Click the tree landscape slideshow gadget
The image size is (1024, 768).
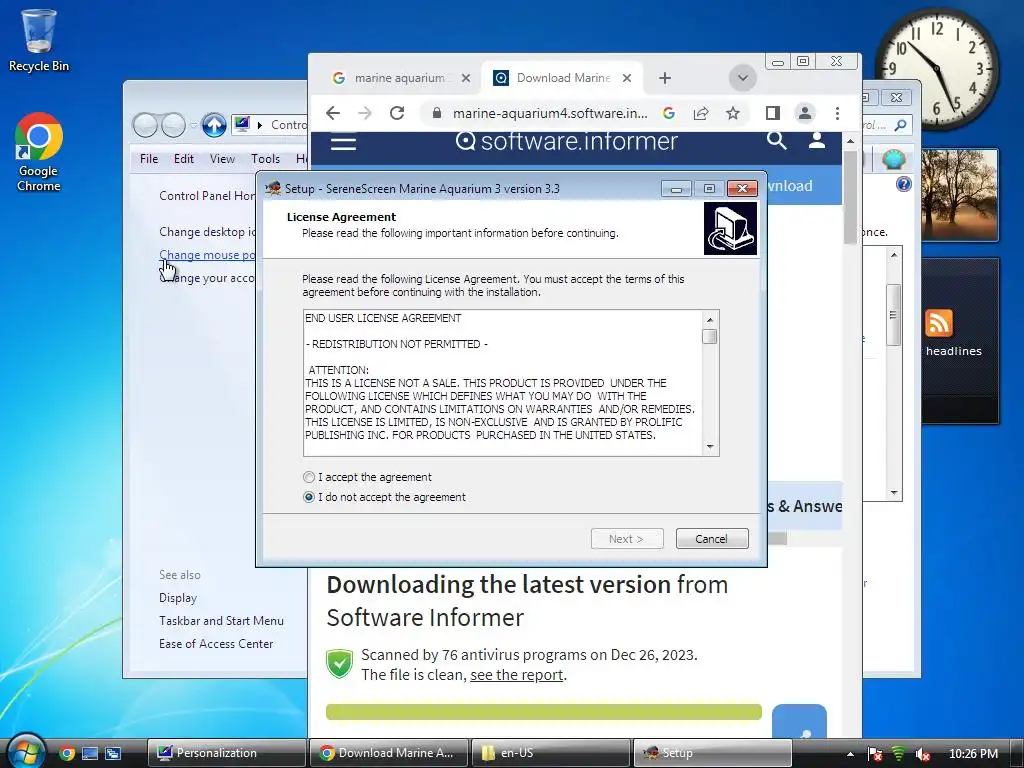tap(959, 194)
